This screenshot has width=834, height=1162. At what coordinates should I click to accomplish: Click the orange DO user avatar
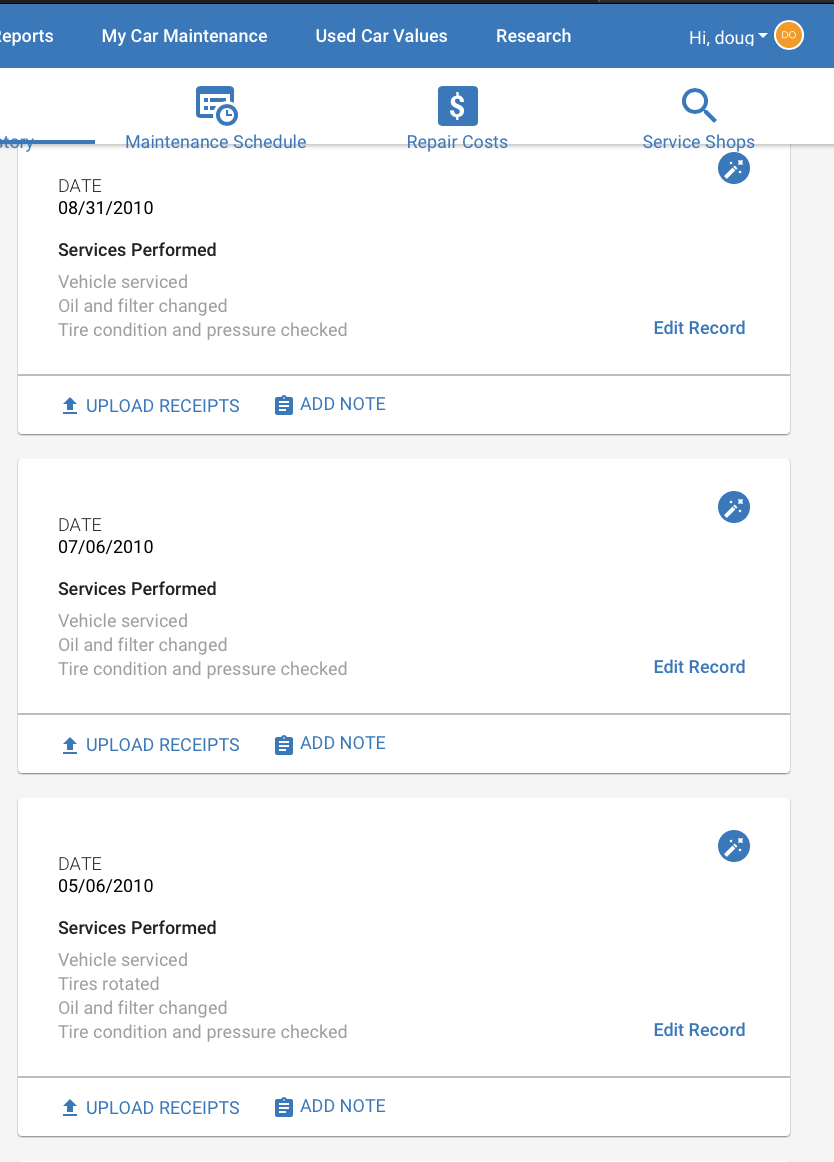[x=789, y=36]
